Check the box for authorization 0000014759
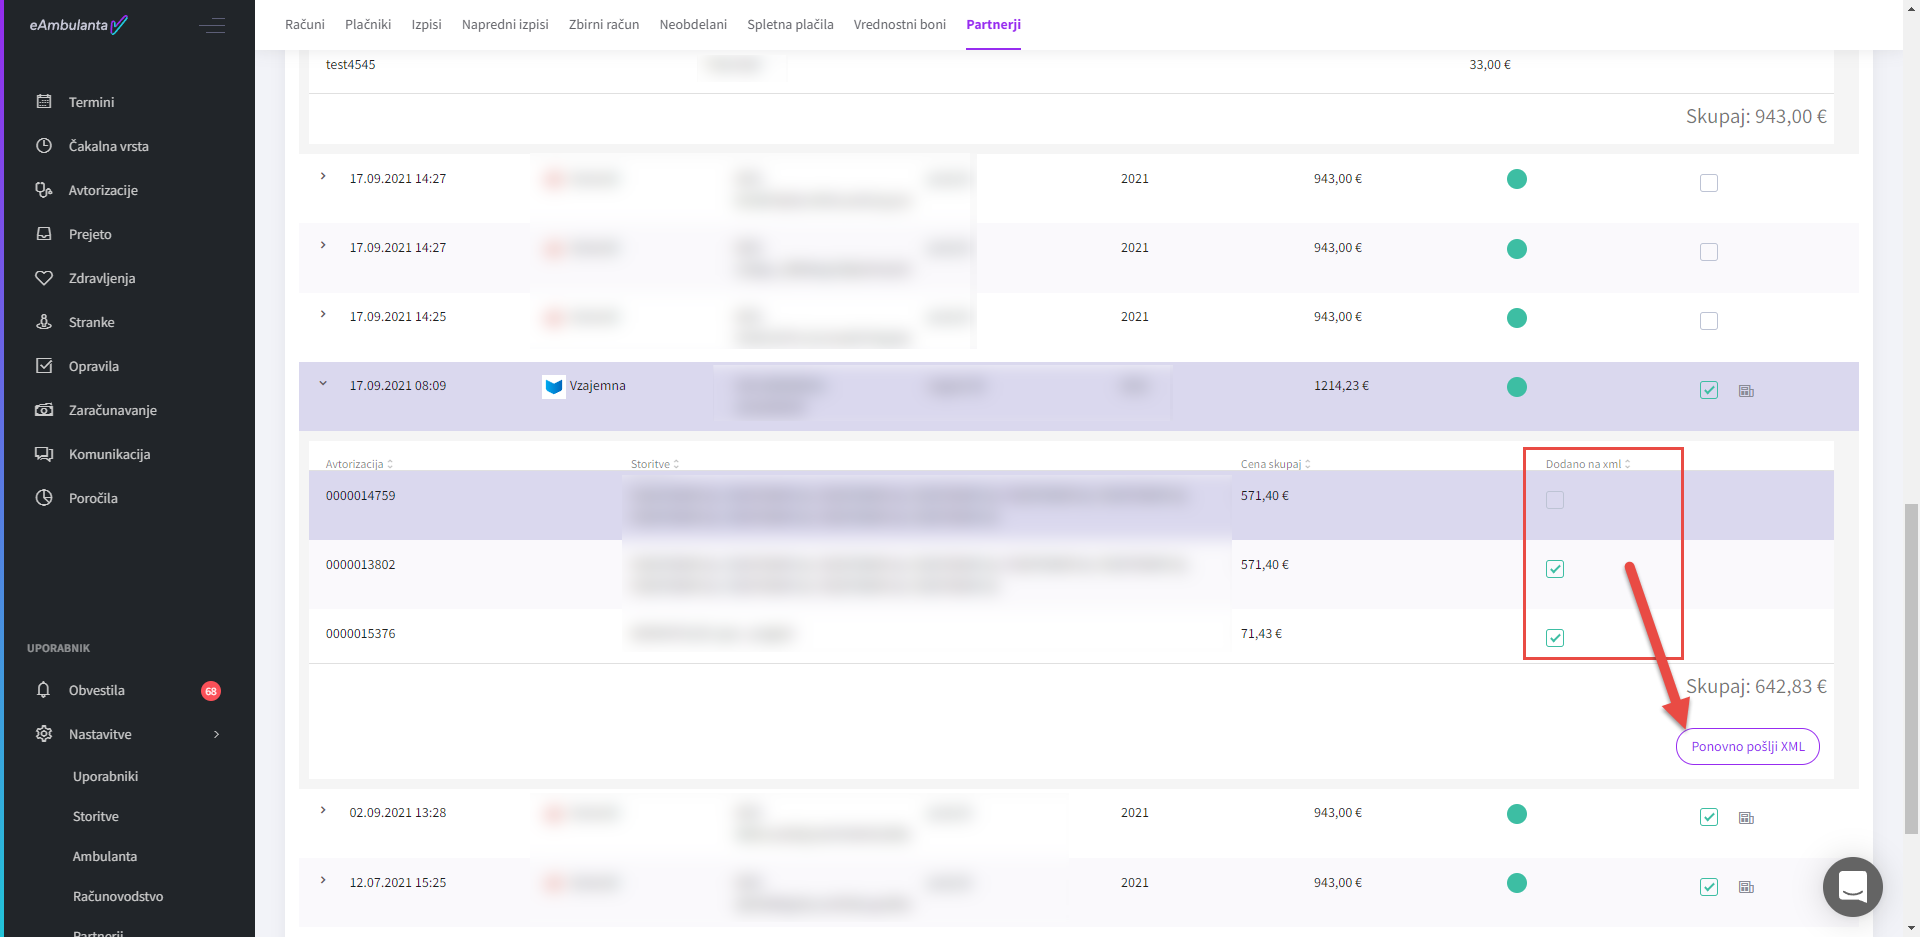 [x=1554, y=500]
